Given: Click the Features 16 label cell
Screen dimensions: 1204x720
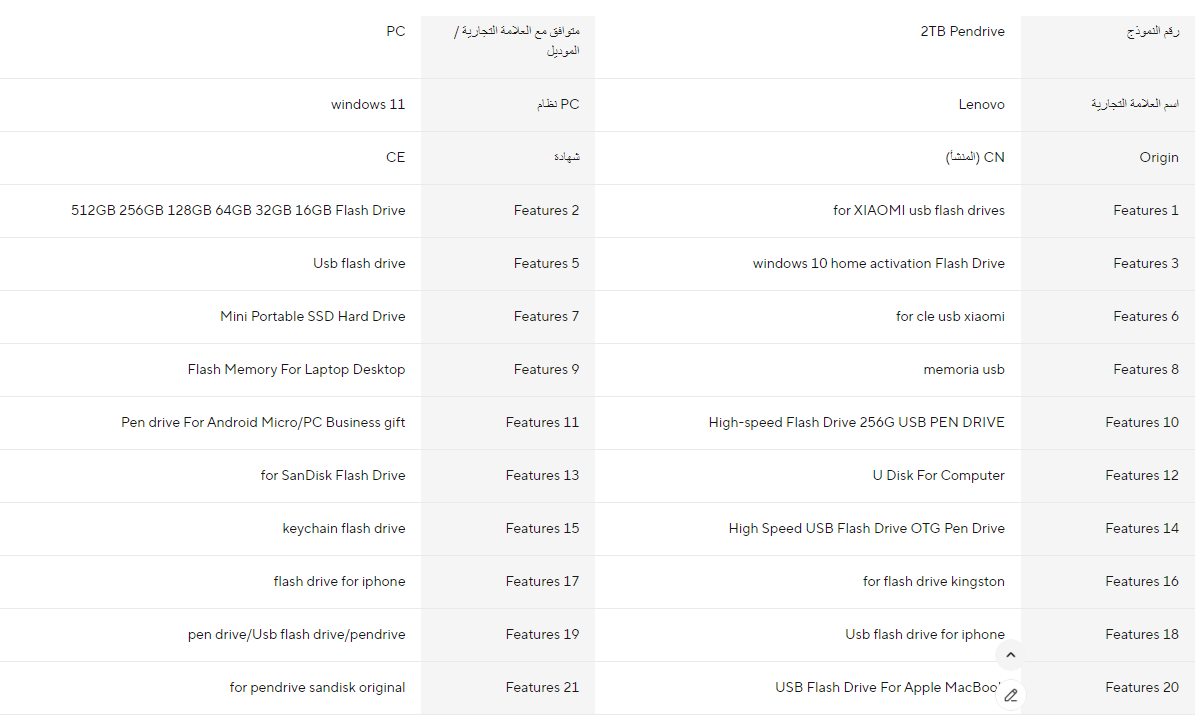Looking at the screenshot, I should (x=1108, y=582).
